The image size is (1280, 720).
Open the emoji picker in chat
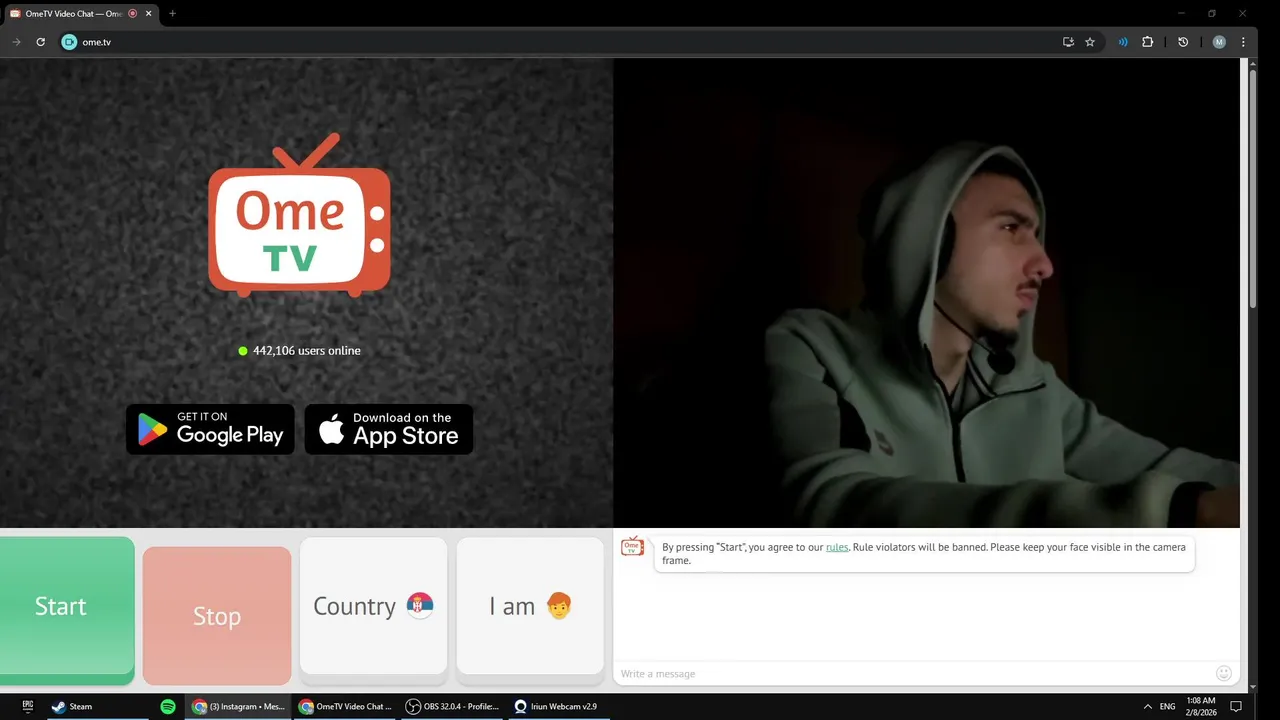1224,673
